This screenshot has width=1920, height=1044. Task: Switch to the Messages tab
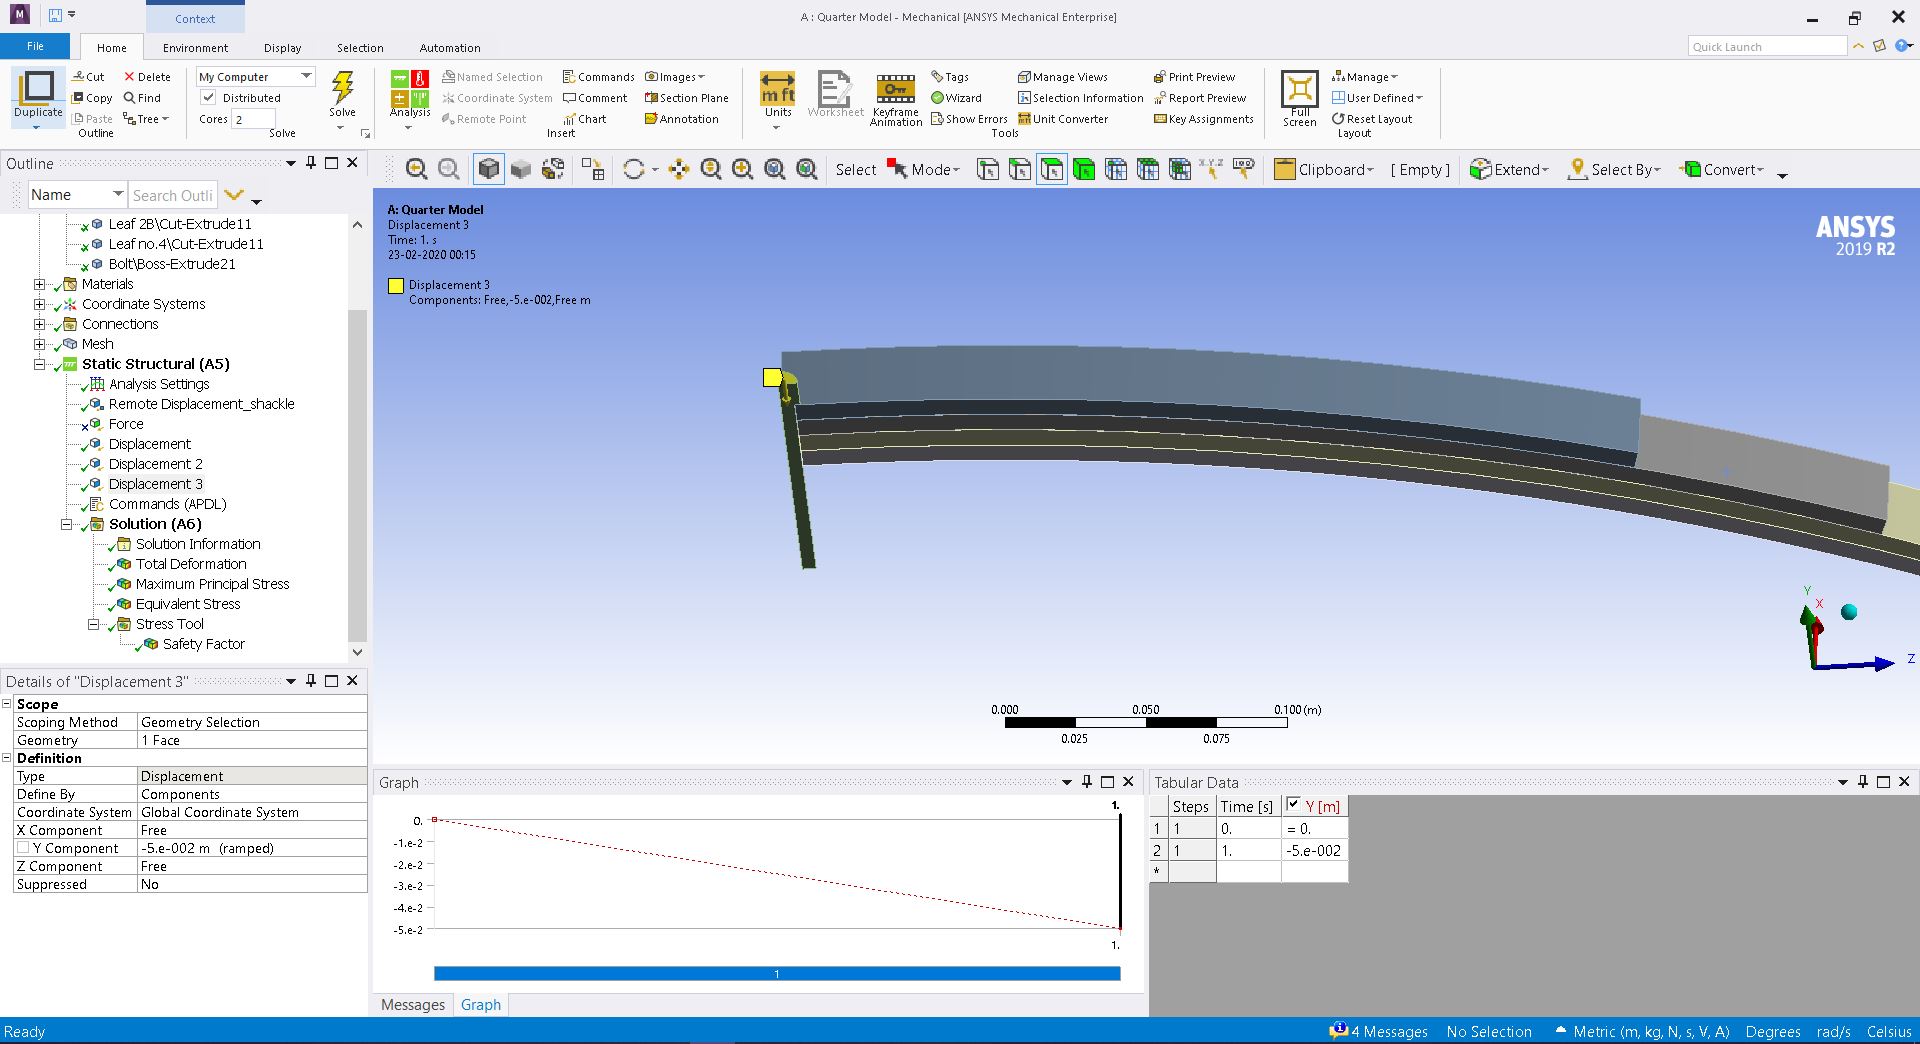[412, 1005]
